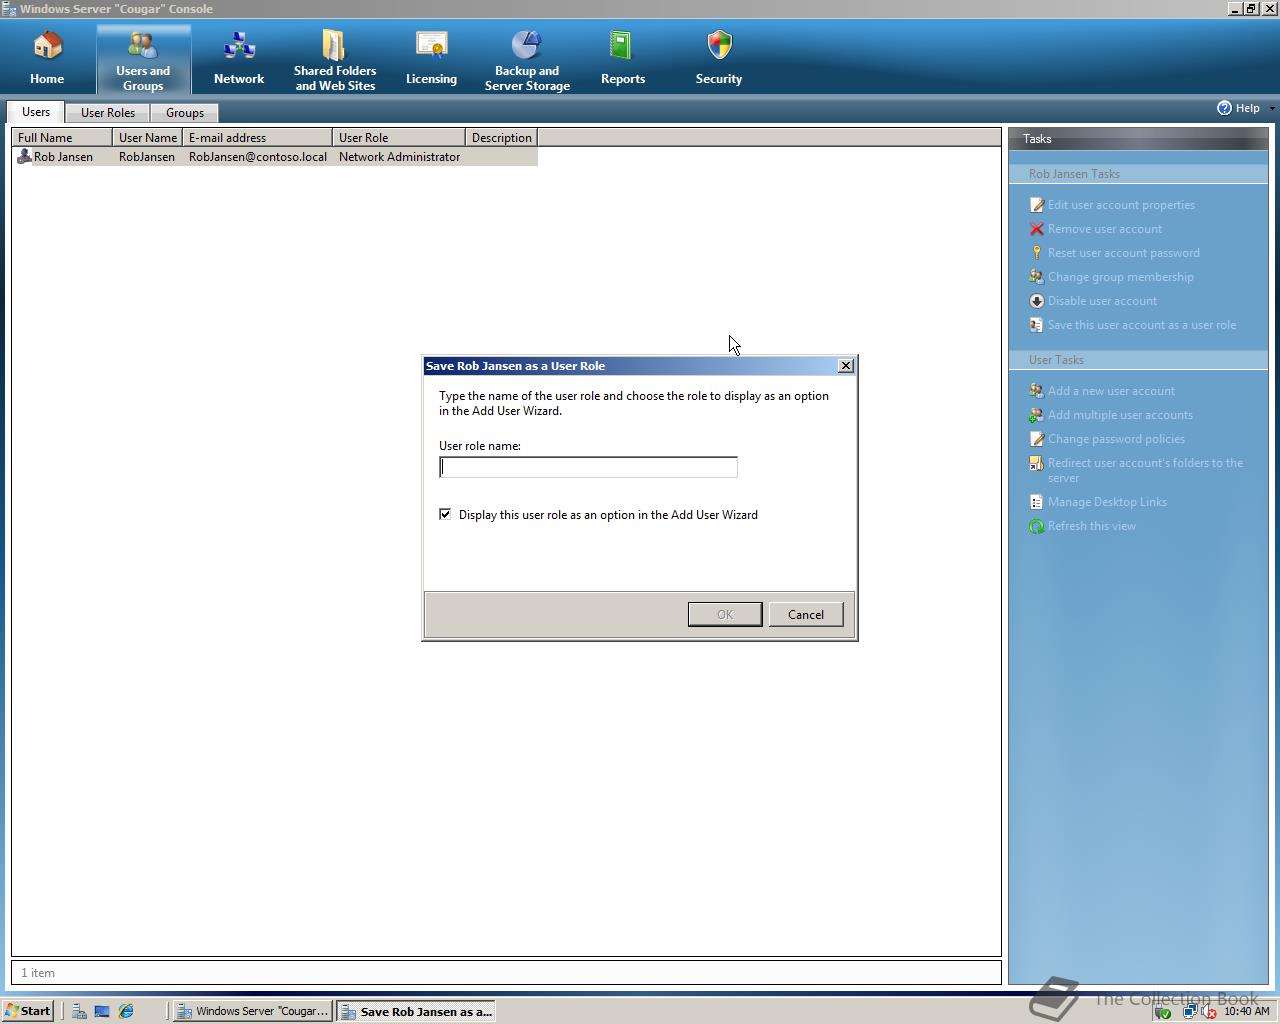Sort by E-mail address column header

coord(257,138)
